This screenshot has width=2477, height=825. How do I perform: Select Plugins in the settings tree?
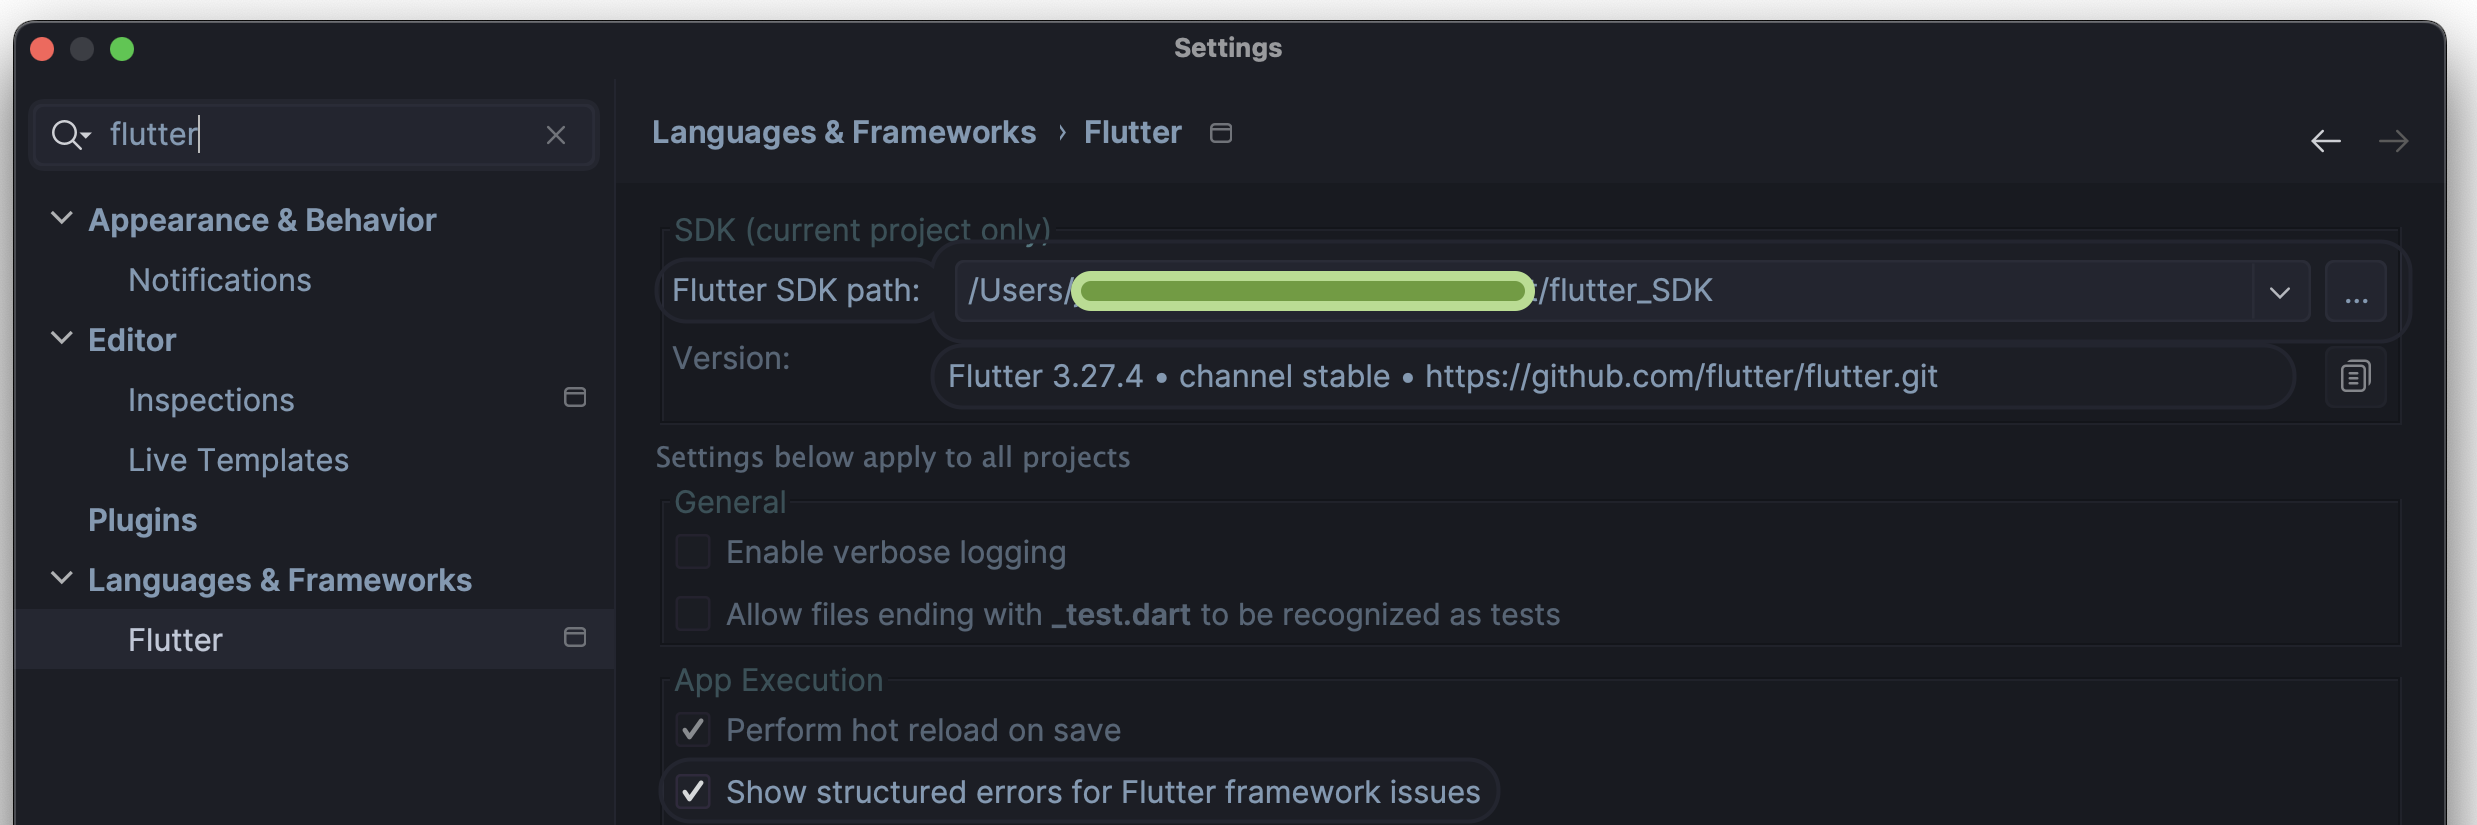(x=143, y=520)
